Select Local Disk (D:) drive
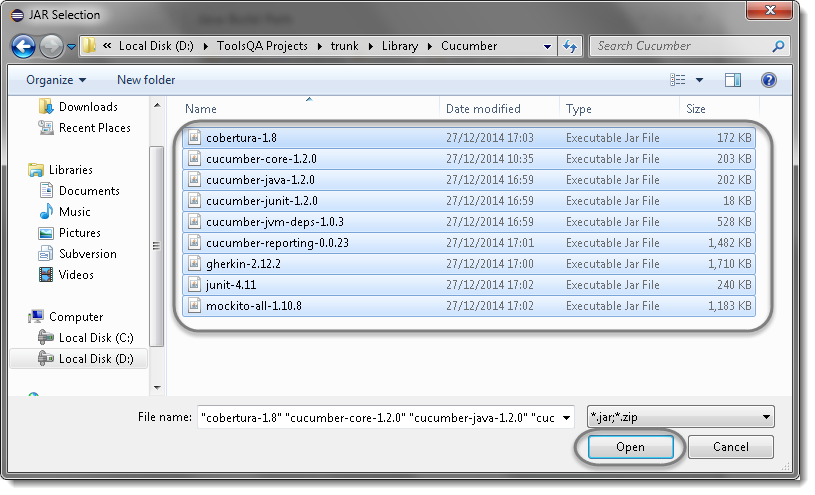The image size is (815, 495). tap(96, 359)
